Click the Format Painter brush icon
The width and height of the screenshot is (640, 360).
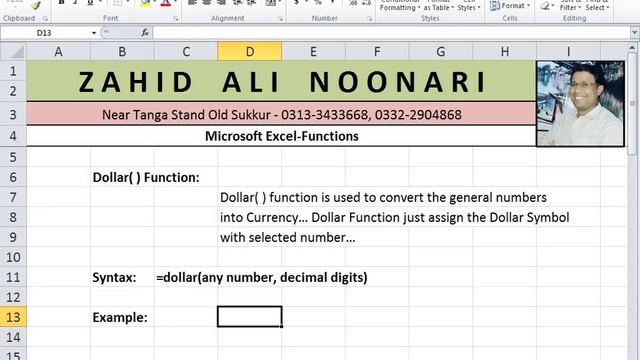36,5
